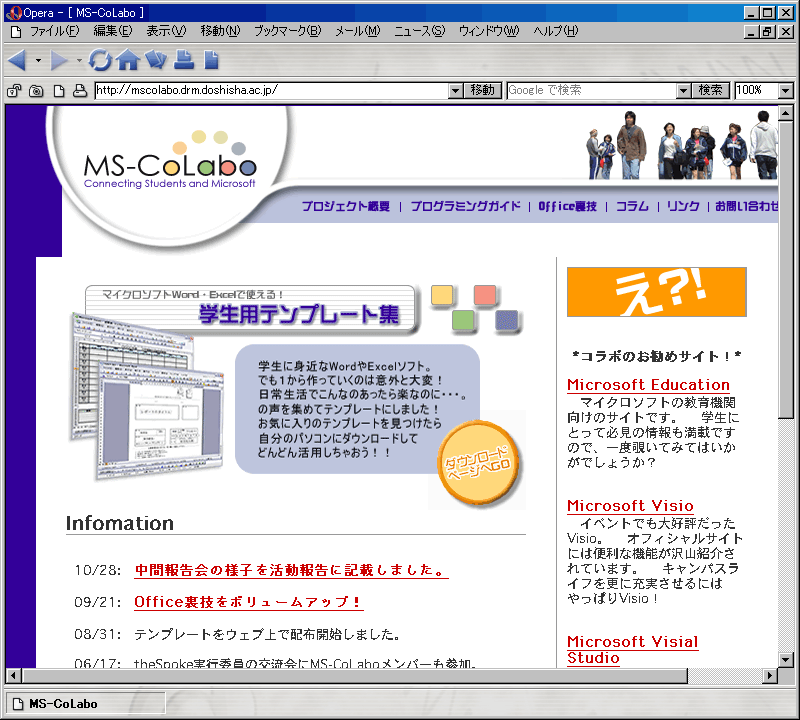The height and width of the screenshot is (720, 800).
Task: Open the プロジェクト概要 navigation link
Action: 345,206
